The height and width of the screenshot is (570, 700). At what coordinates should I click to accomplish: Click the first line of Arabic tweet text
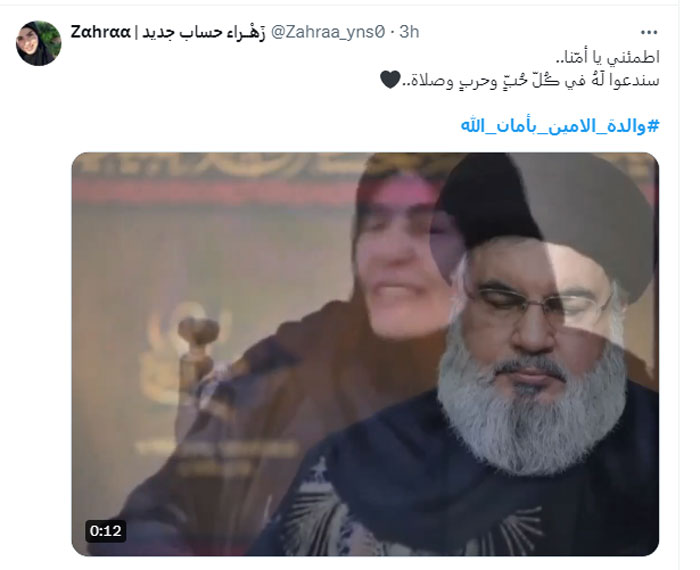pyautogui.click(x=608, y=58)
